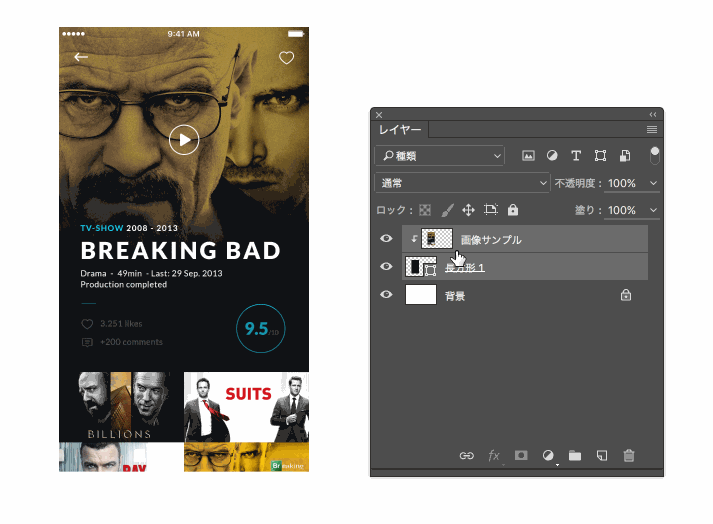The height and width of the screenshot is (524, 713).
Task: Tap the heart favorite icon in mockup header
Action: click(x=286, y=58)
